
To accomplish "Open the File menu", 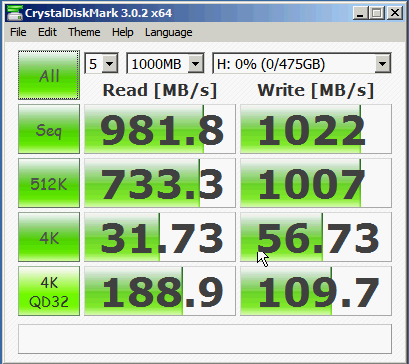I will [x=18, y=32].
